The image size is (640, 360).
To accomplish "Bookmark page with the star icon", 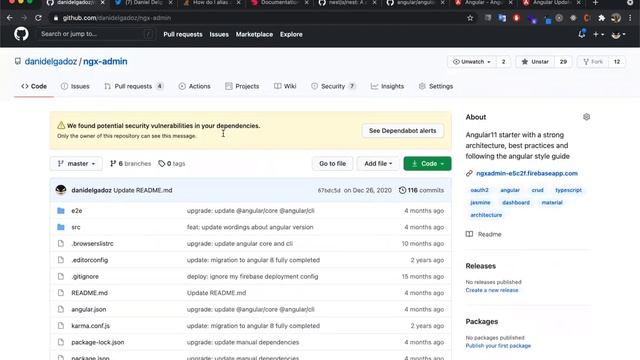I will pos(470,18).
